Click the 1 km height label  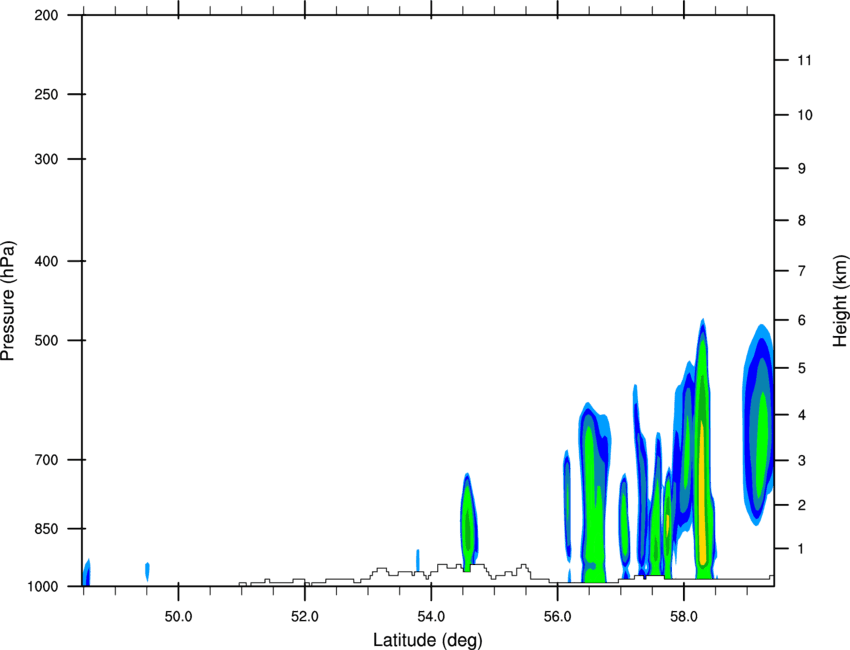pyautogui.click(x=802, y=549)
